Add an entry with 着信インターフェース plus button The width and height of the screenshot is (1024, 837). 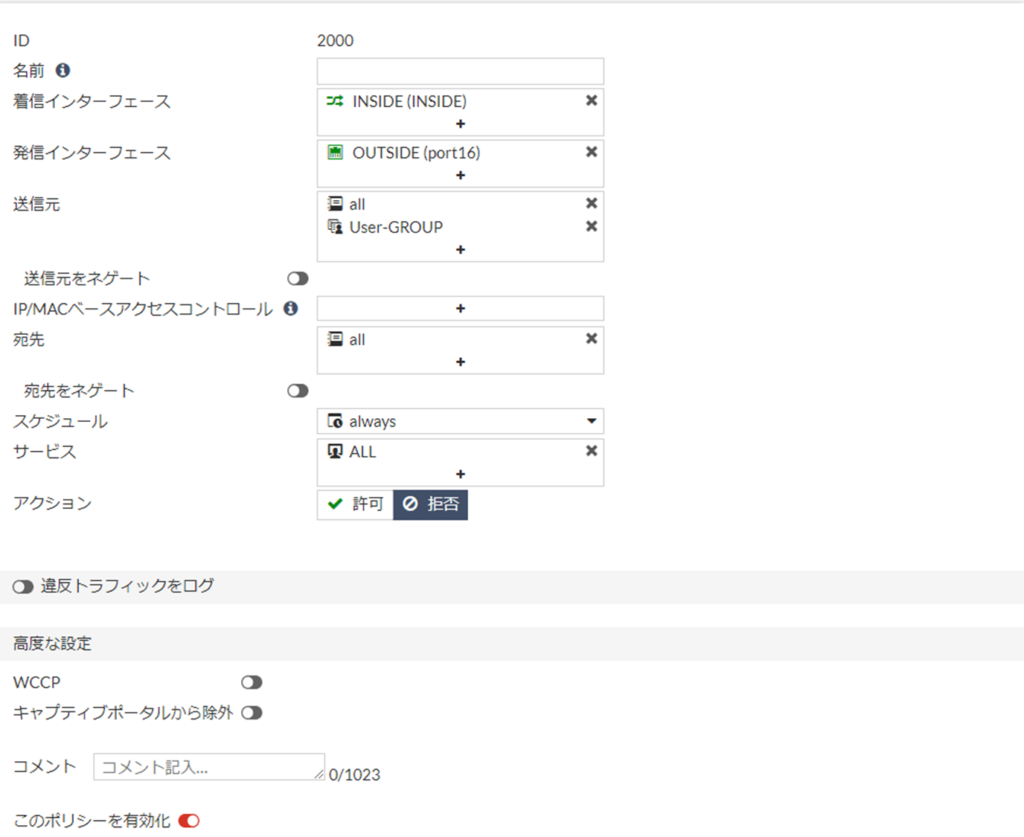click(460, 124)
